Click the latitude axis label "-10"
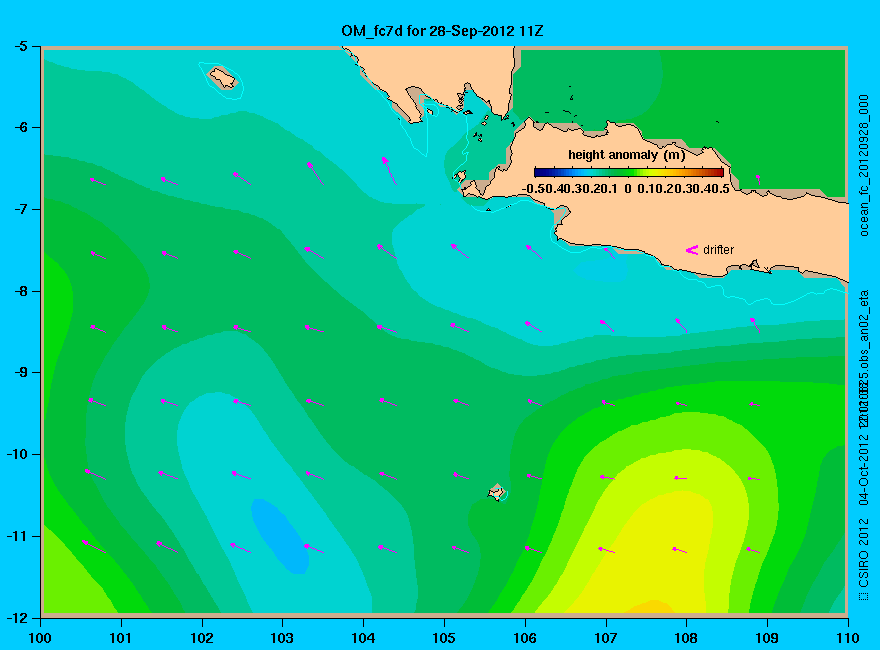 [x=17, y=454]
